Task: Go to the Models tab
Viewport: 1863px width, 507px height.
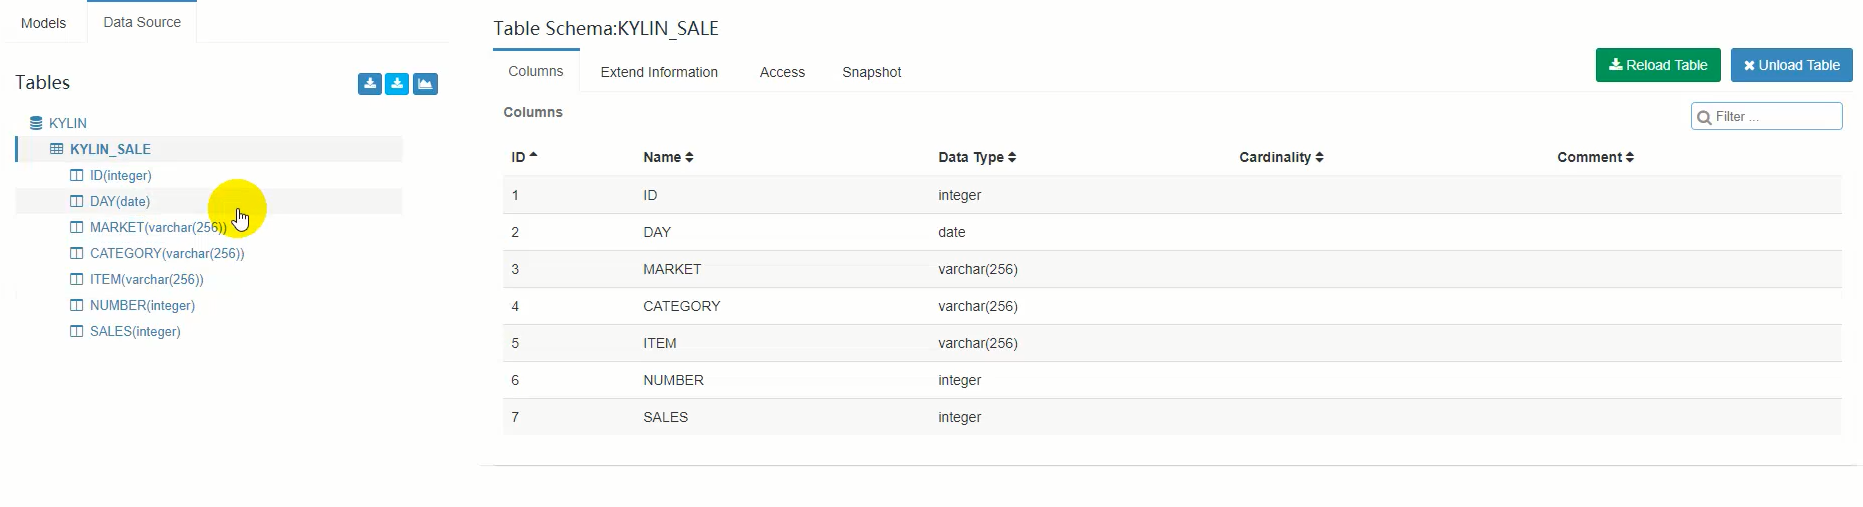Action: pyautogui.click(x=43, y=23)
